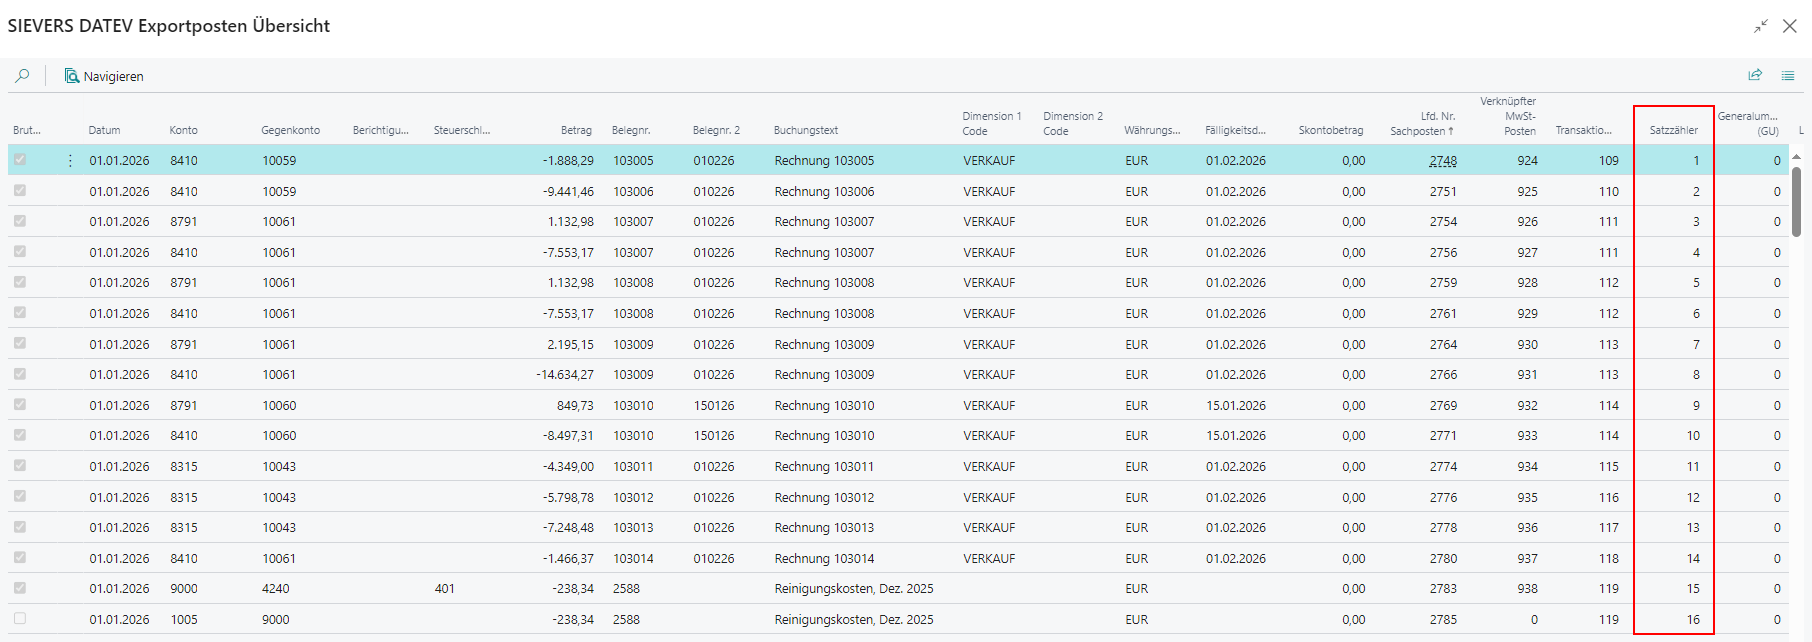This screenshot has width=1812, height=642.
Task: Toggle the Brutto checkbox for Rechnung 103014
Action: pos(20,558)
